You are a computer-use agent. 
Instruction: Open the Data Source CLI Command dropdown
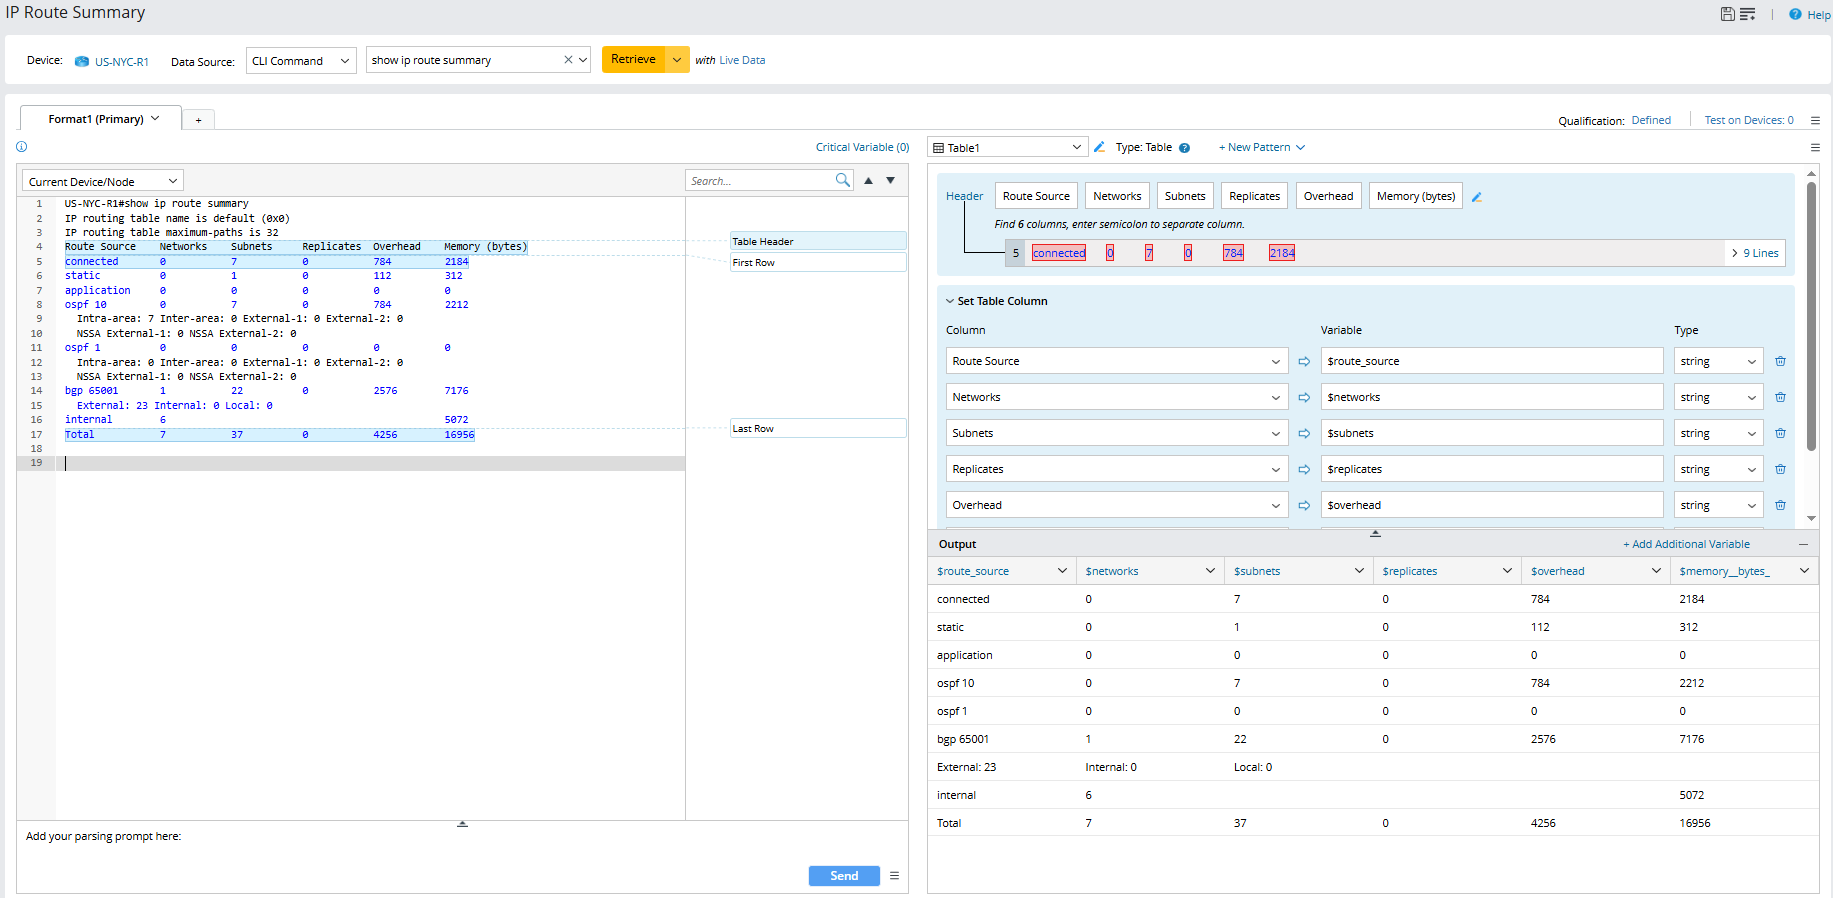[301, 61]
